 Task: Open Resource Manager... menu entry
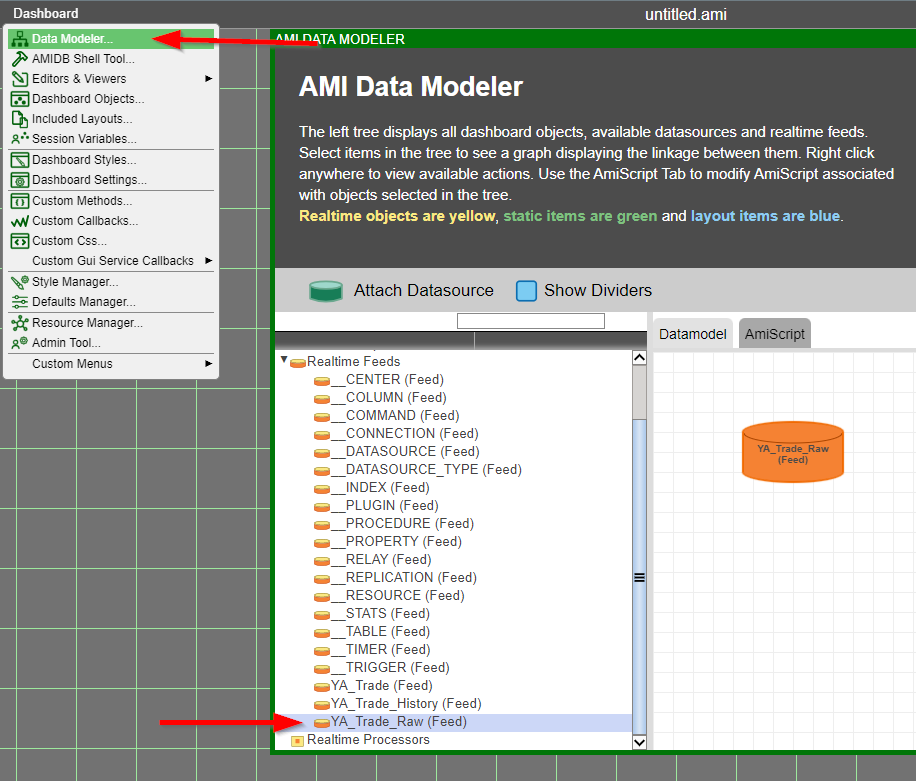coord(111,323)
